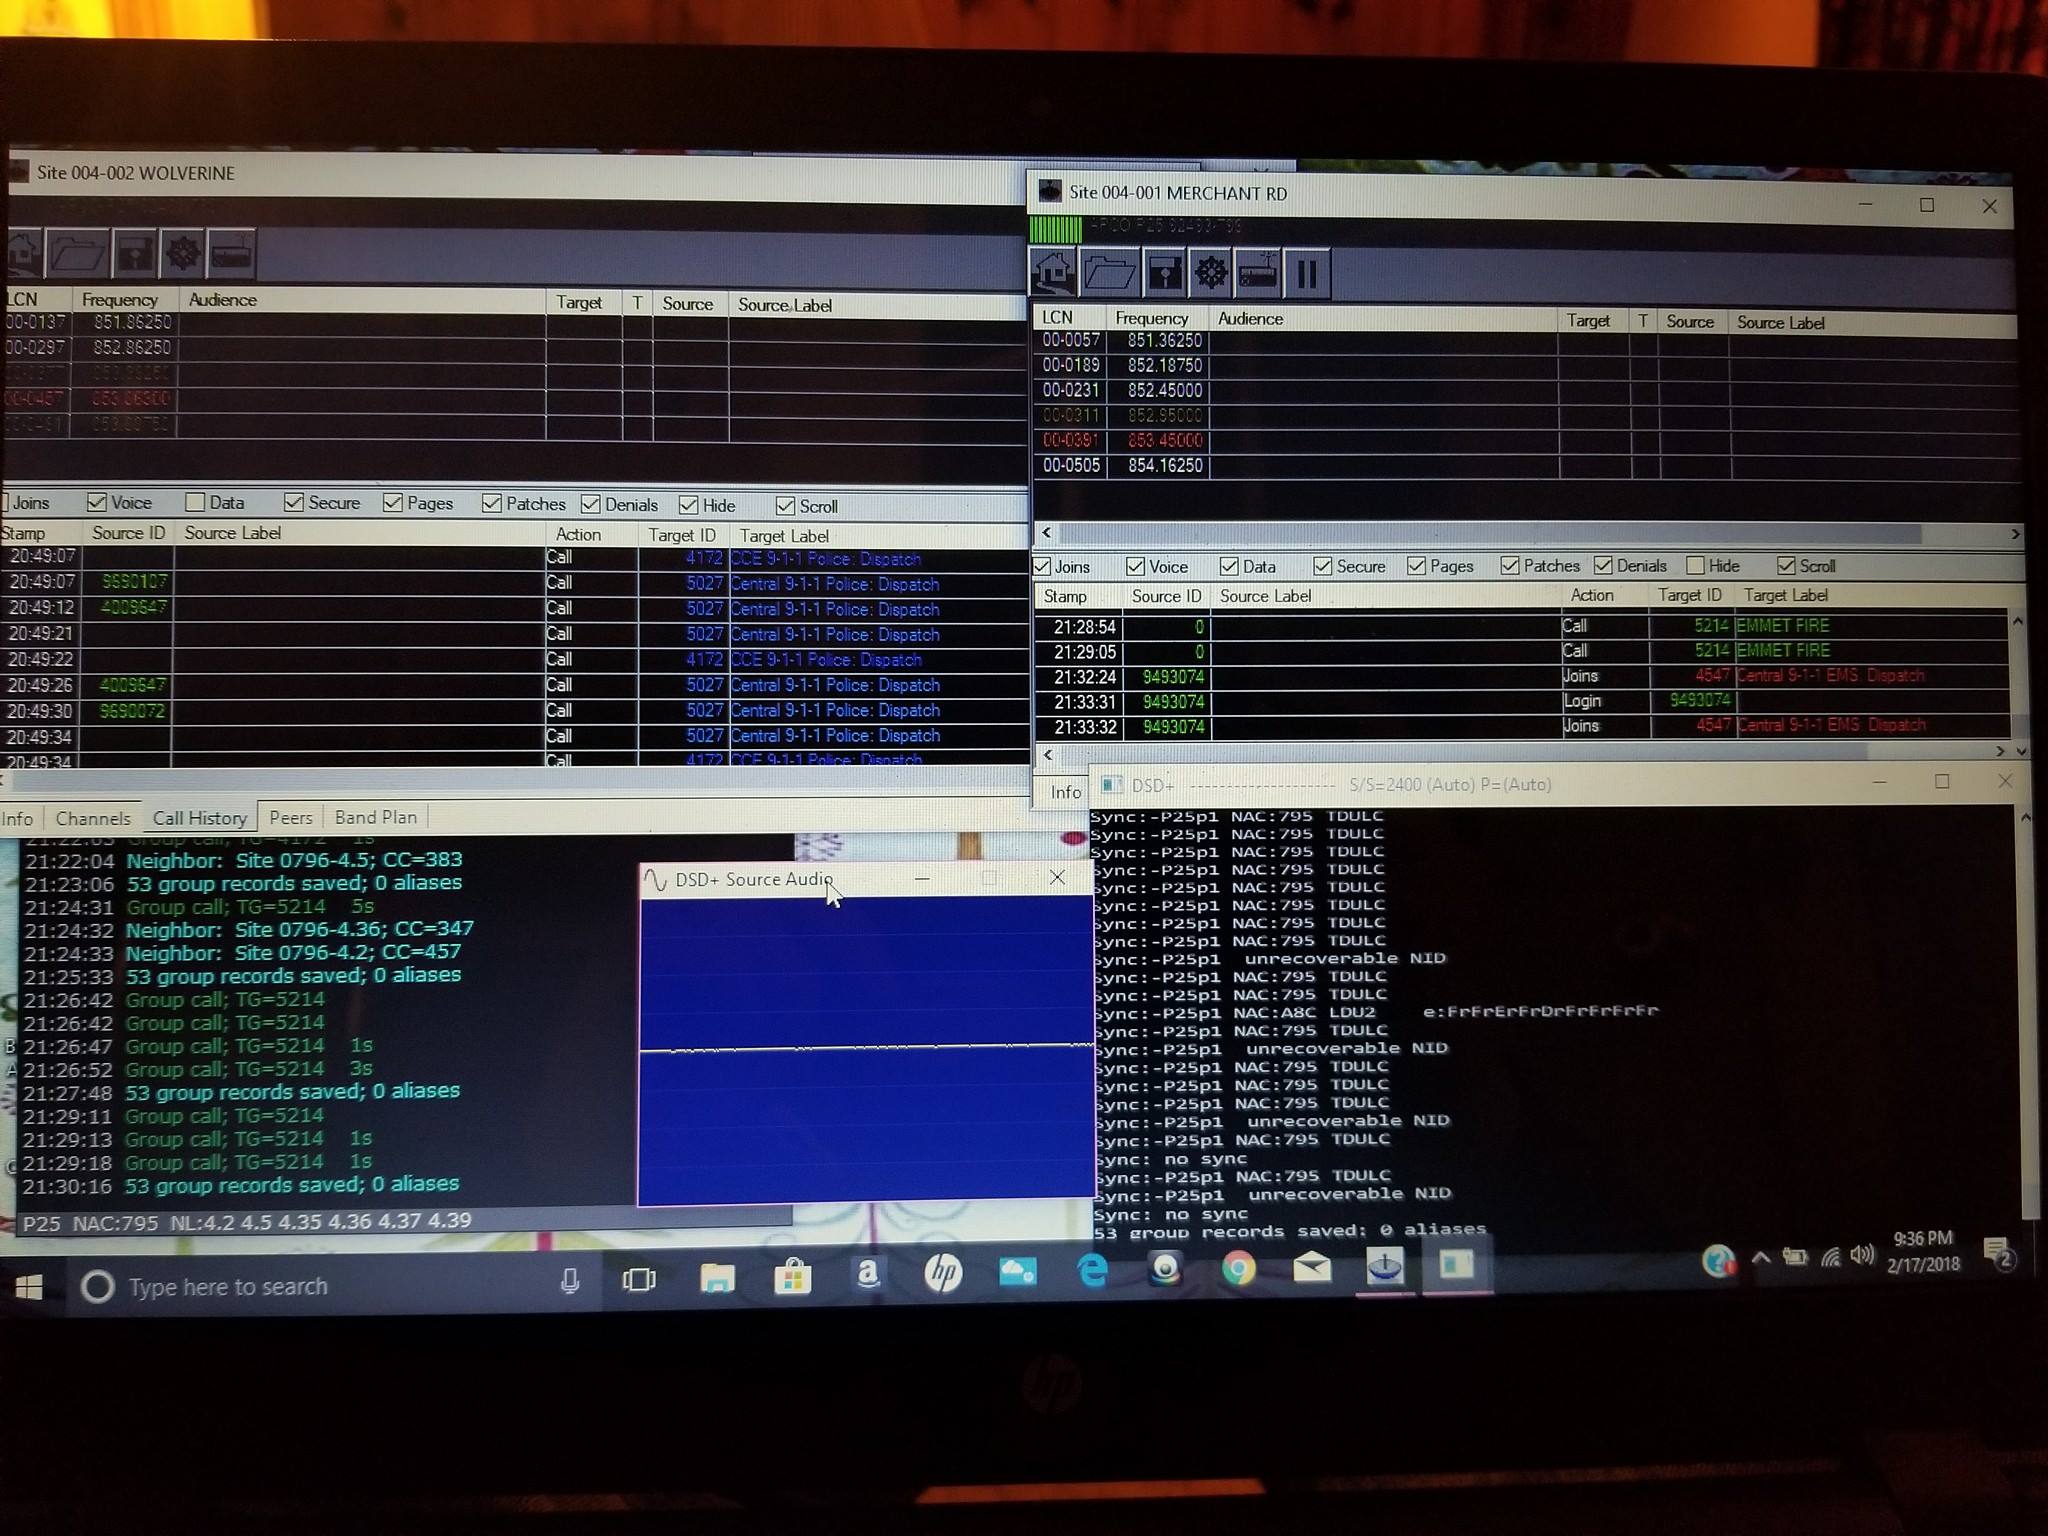Open folder icon in Merchant Rd toolbar

point(1108,272)
